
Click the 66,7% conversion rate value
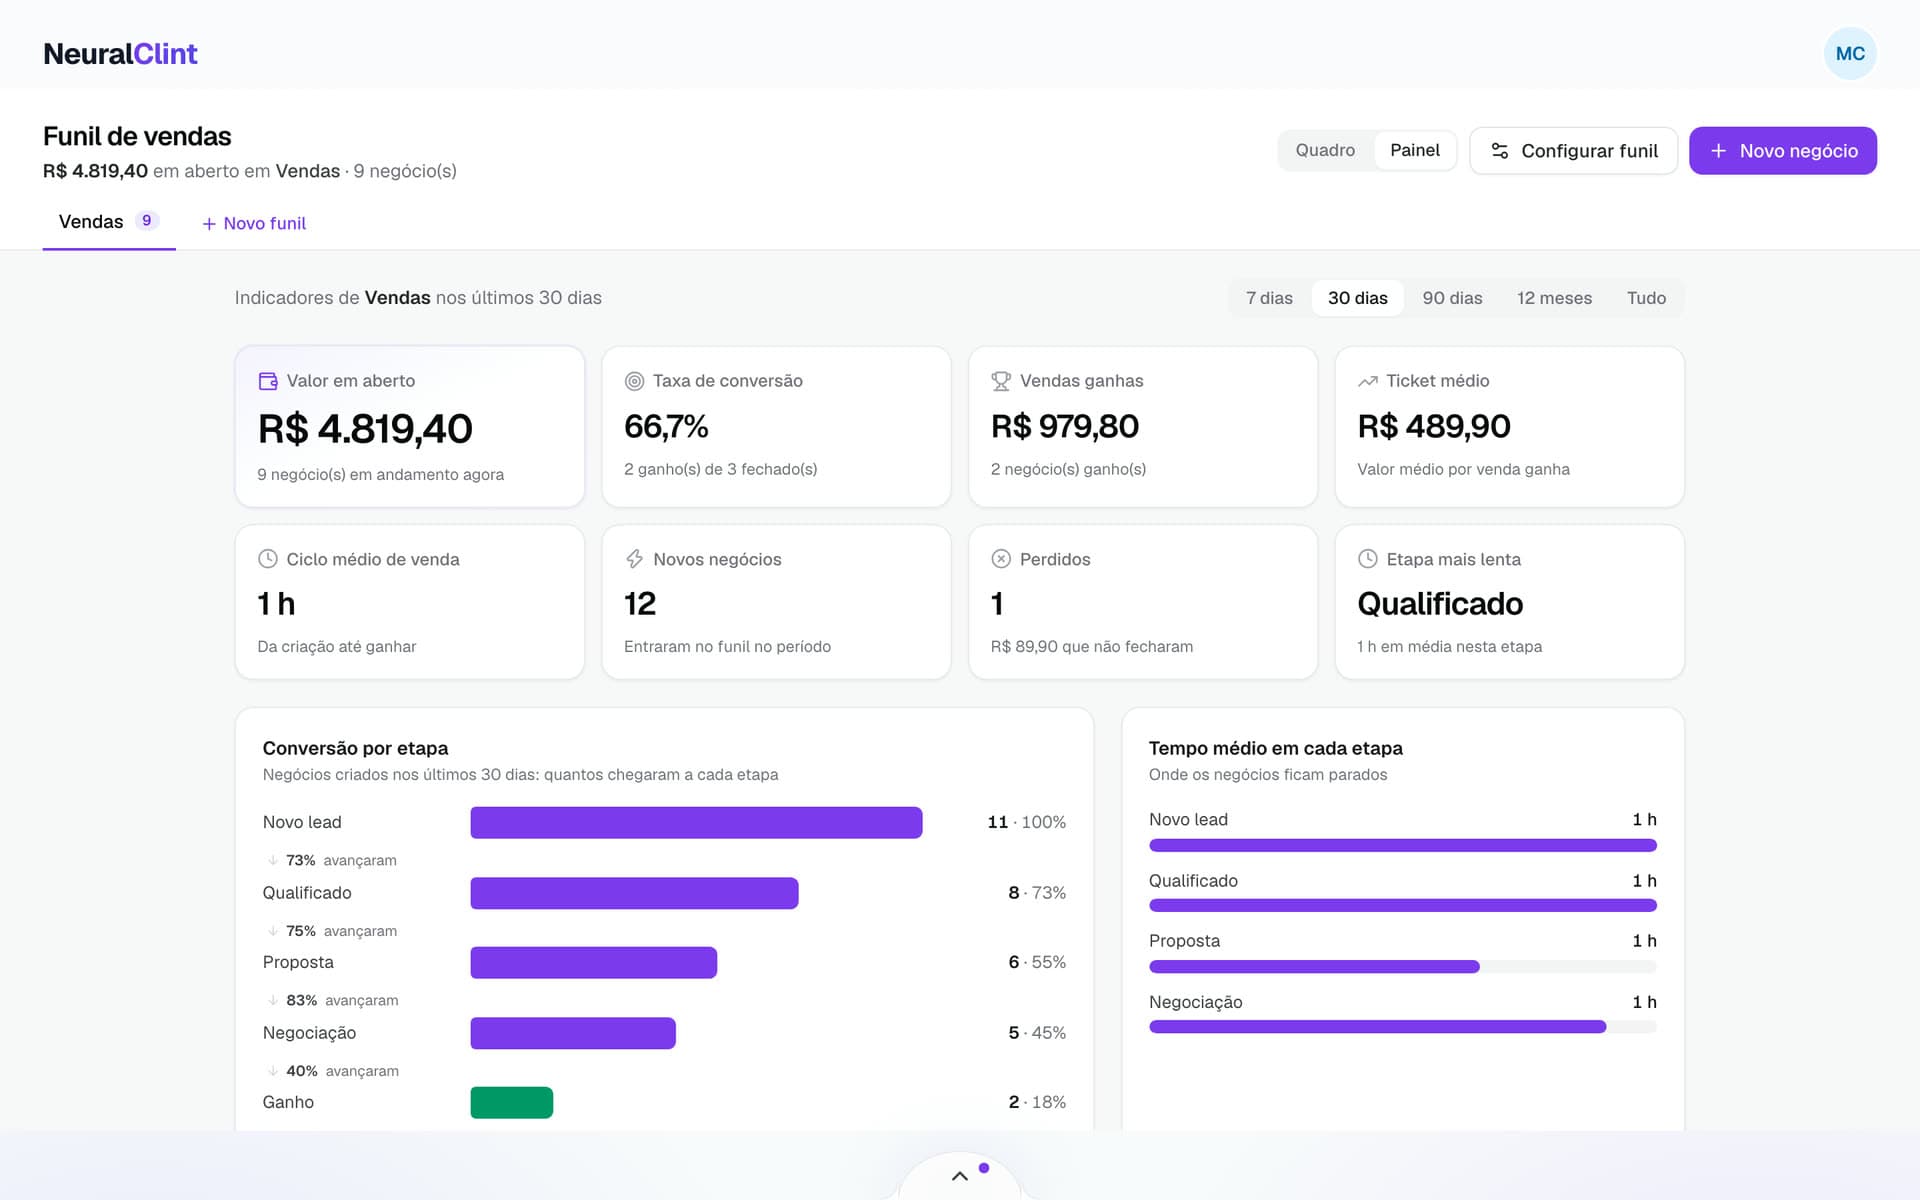(666, 426)
